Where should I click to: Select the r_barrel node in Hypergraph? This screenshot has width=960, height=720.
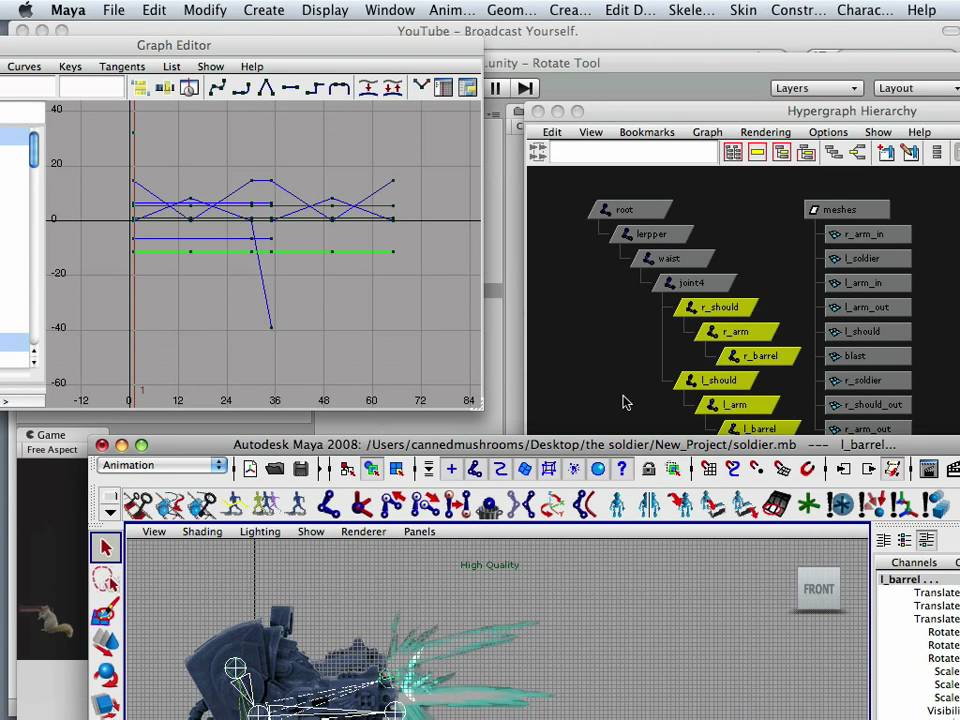[759, 356]
